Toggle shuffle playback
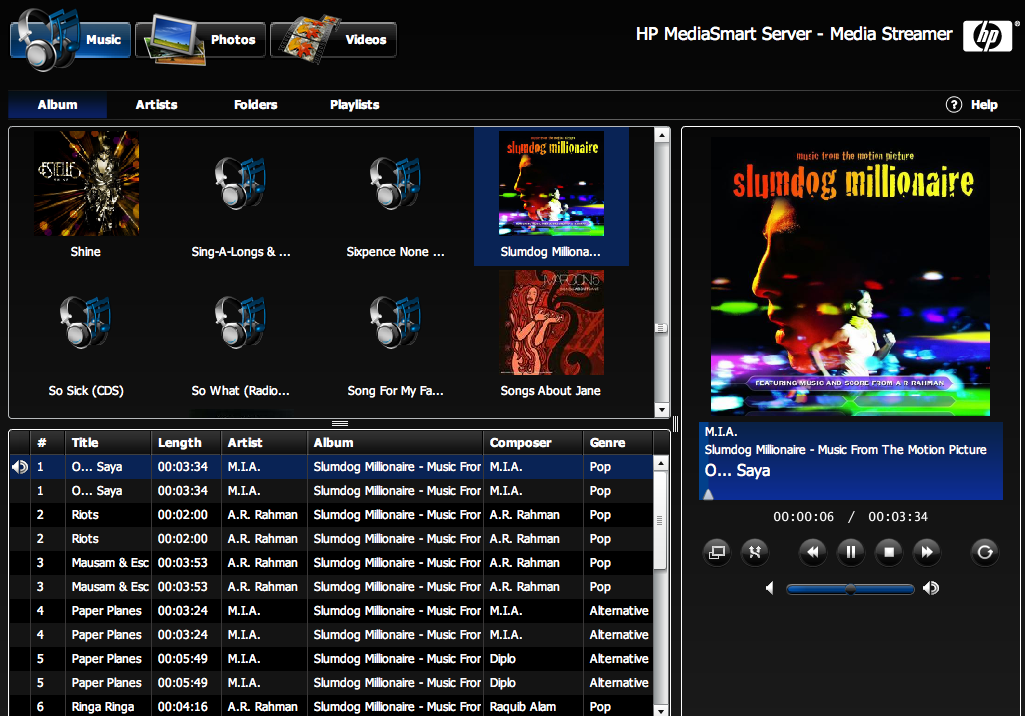Image resolution: width=1025 pixels, height=716 pixels. click(755, 553)
